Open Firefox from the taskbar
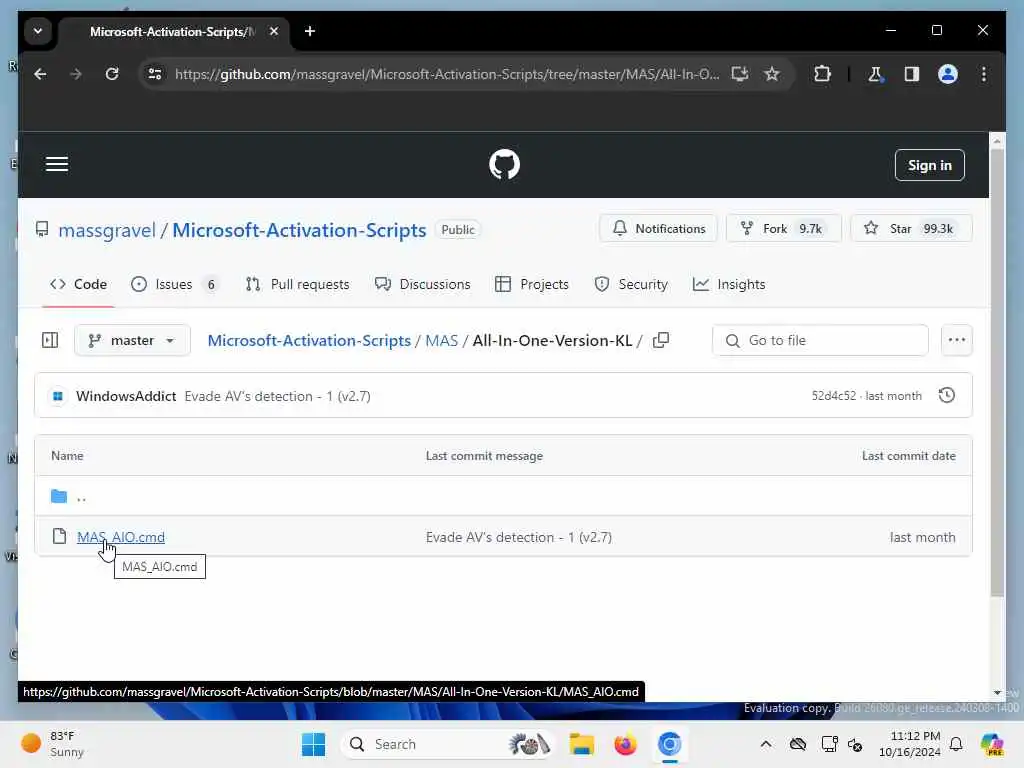Viewport: 1024px width, 768px height. click(625, 744)
